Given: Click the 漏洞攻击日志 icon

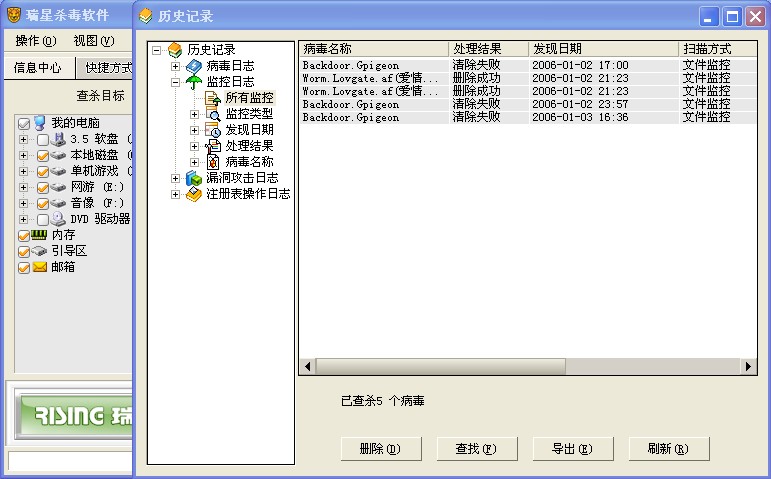Looking at the screenshot, I should [x=194, y=178].
